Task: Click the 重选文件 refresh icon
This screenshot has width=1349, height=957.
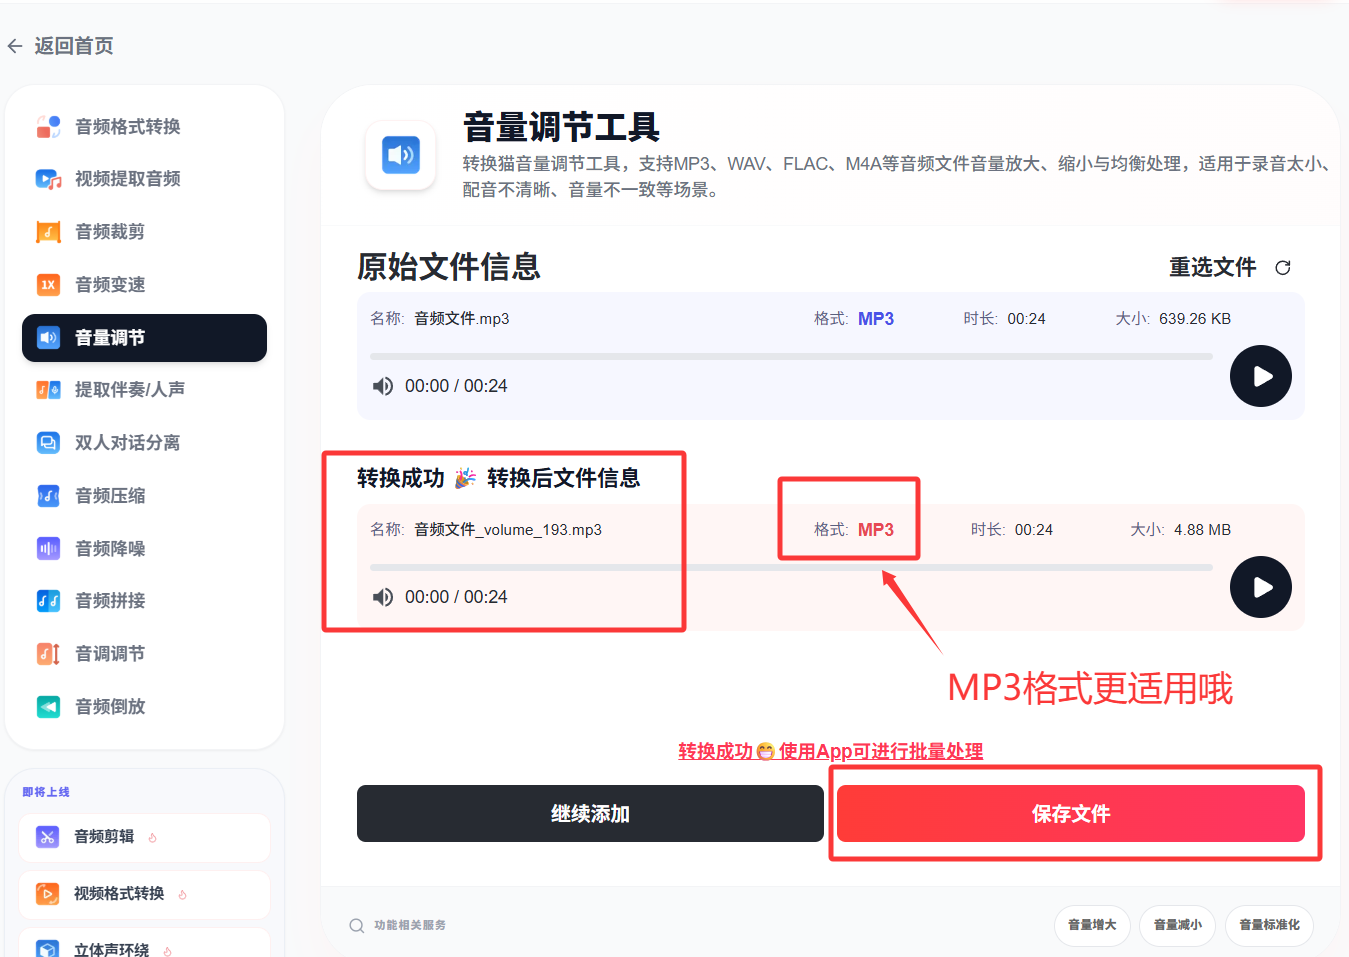Action: (1283, 268)
